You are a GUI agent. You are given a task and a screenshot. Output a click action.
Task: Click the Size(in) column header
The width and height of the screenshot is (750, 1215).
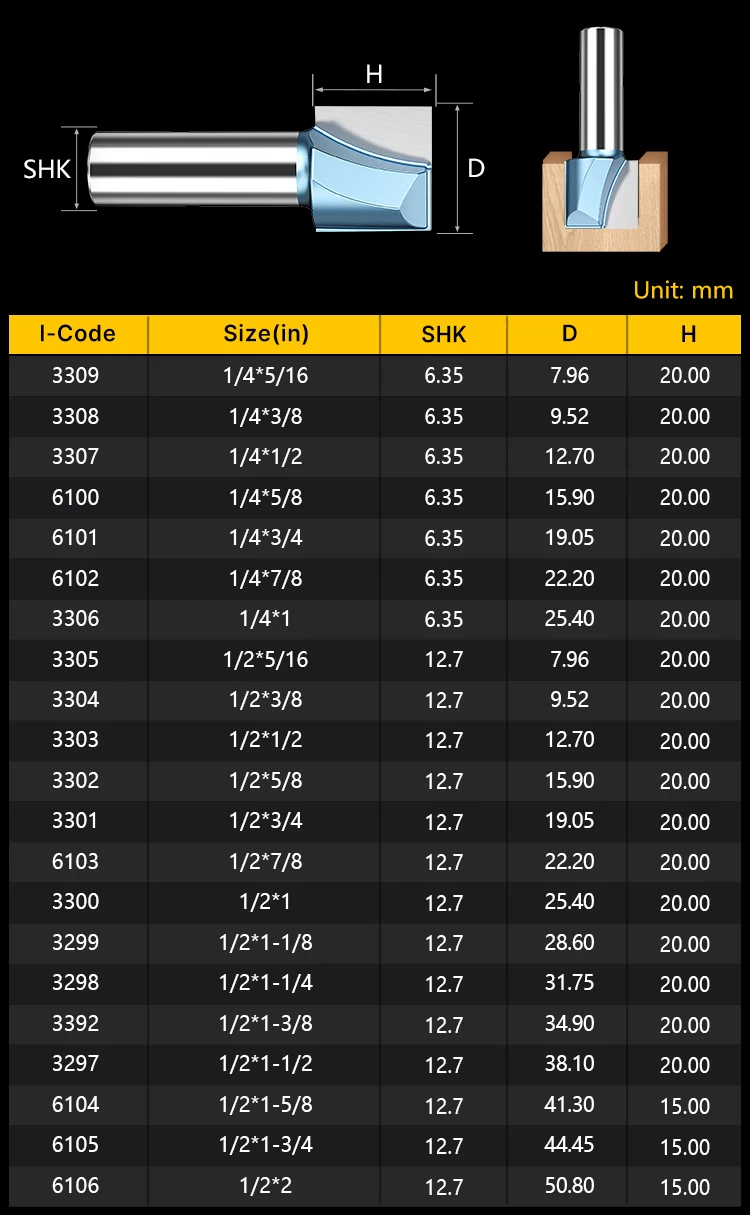(x=265, y=334)
